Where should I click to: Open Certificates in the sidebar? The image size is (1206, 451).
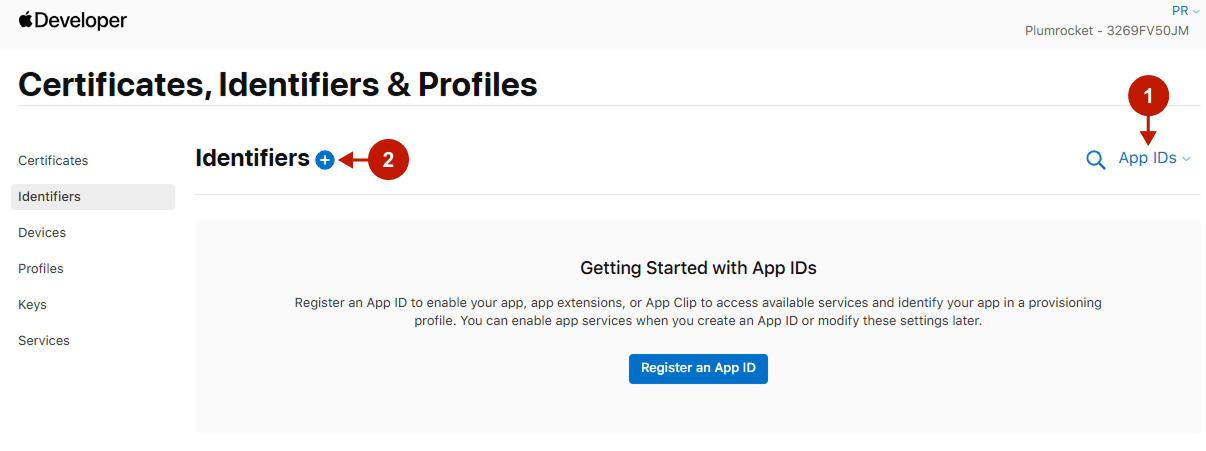click(53, 160)
